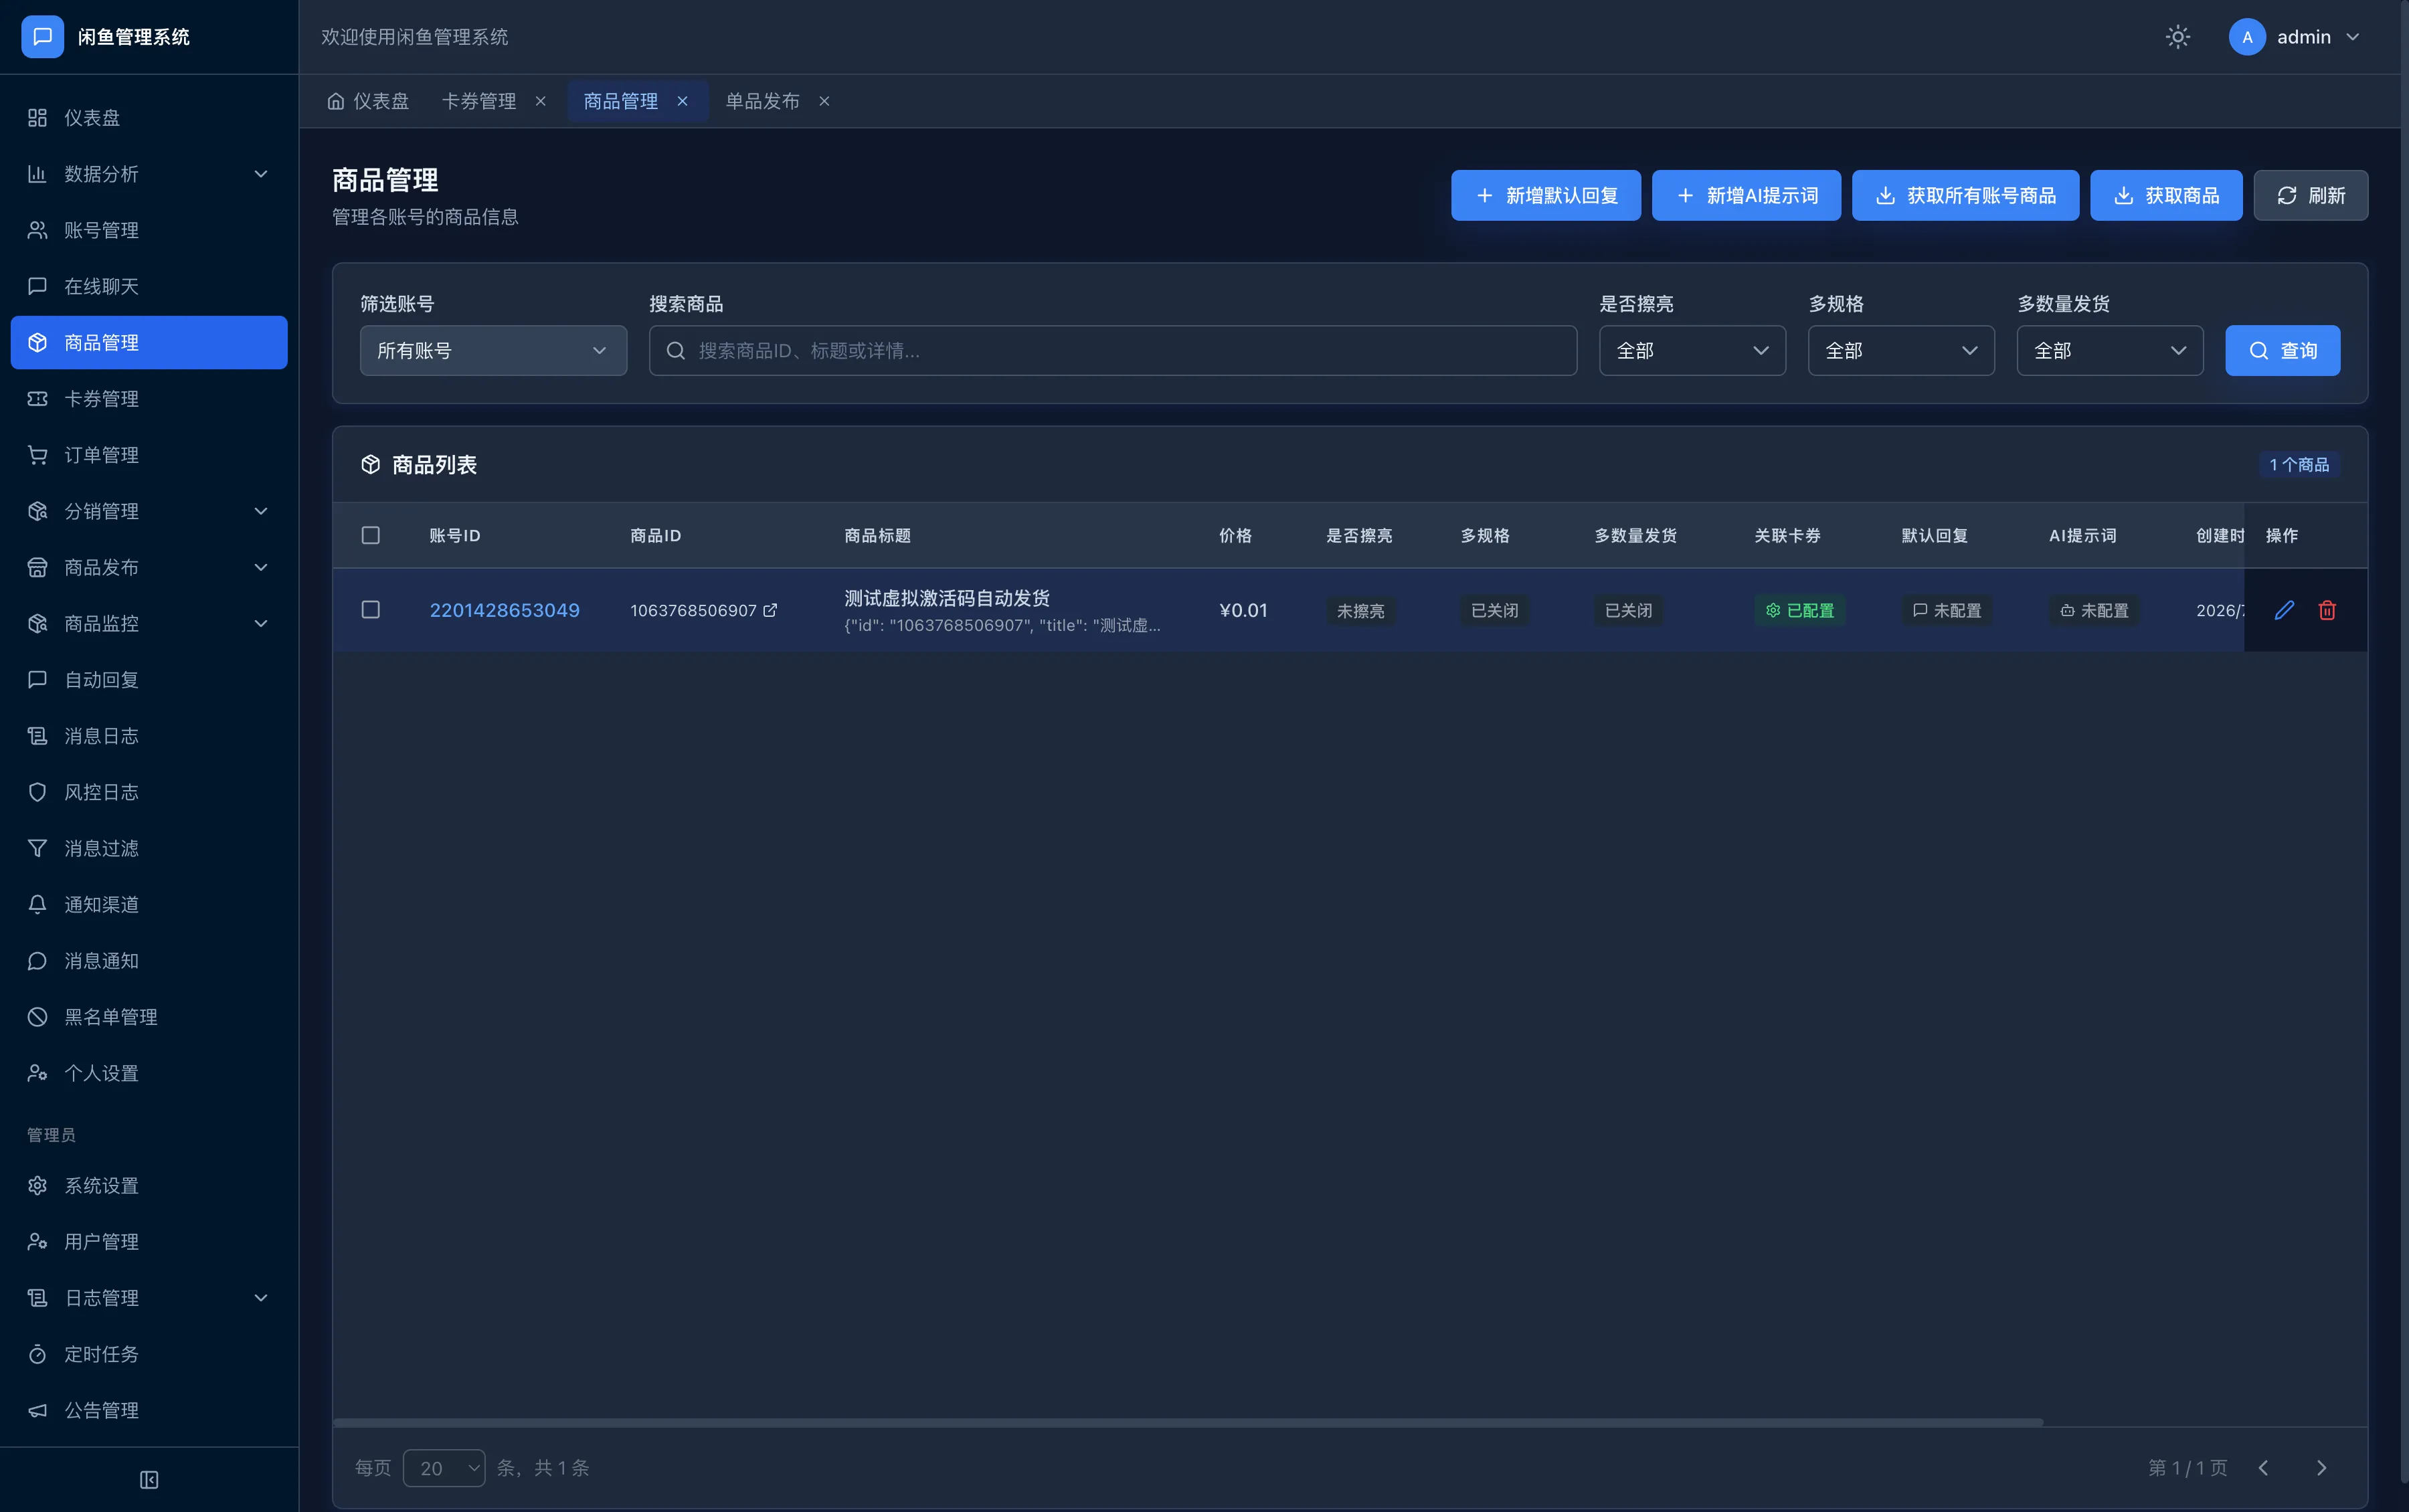The image size is (2409, 1512).
Task: Open 公告管理 in the sidebar
Action: [149, 1410]
